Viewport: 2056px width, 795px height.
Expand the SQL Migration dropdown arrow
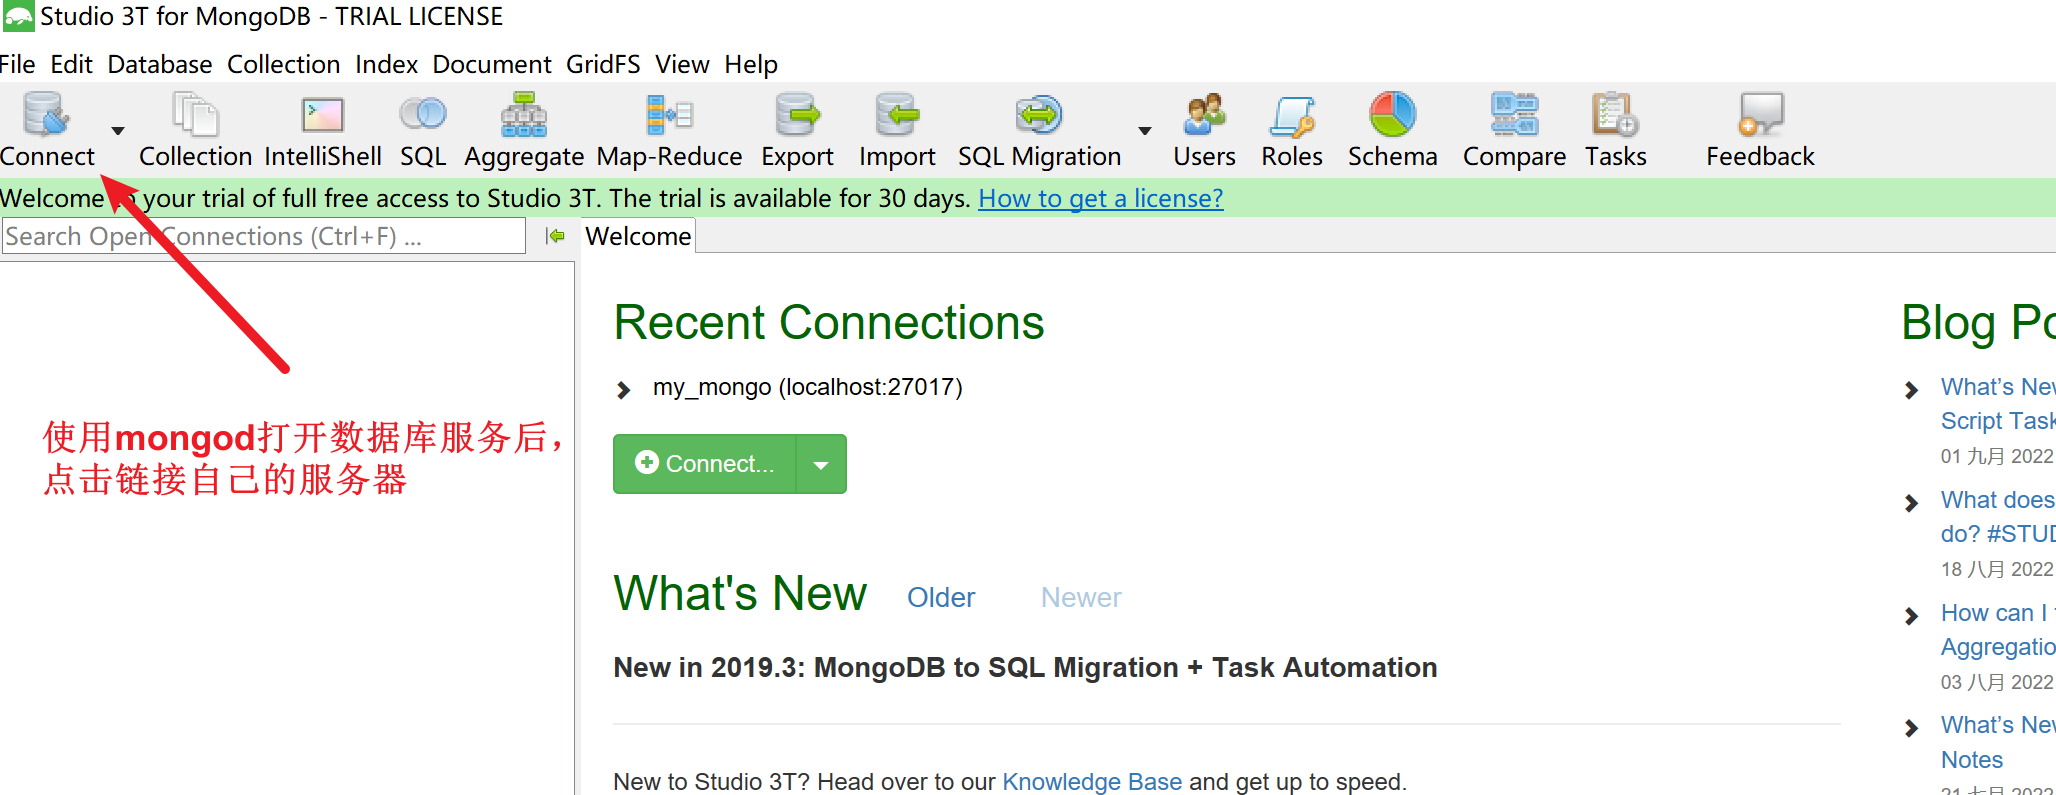pyautogui.click(x=1145, y=131)
